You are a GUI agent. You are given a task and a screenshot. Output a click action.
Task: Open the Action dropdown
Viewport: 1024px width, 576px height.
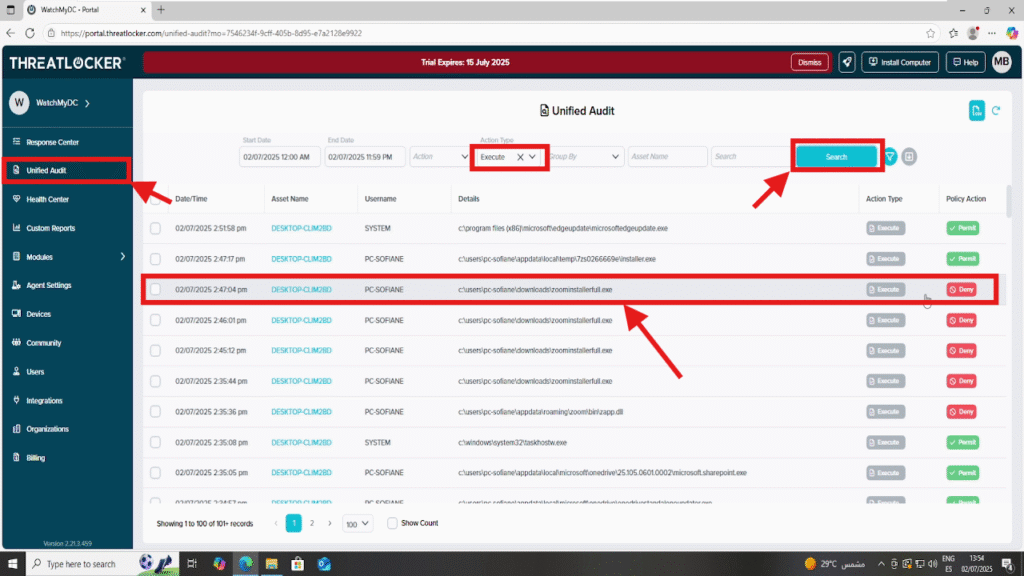pos(440,157)
